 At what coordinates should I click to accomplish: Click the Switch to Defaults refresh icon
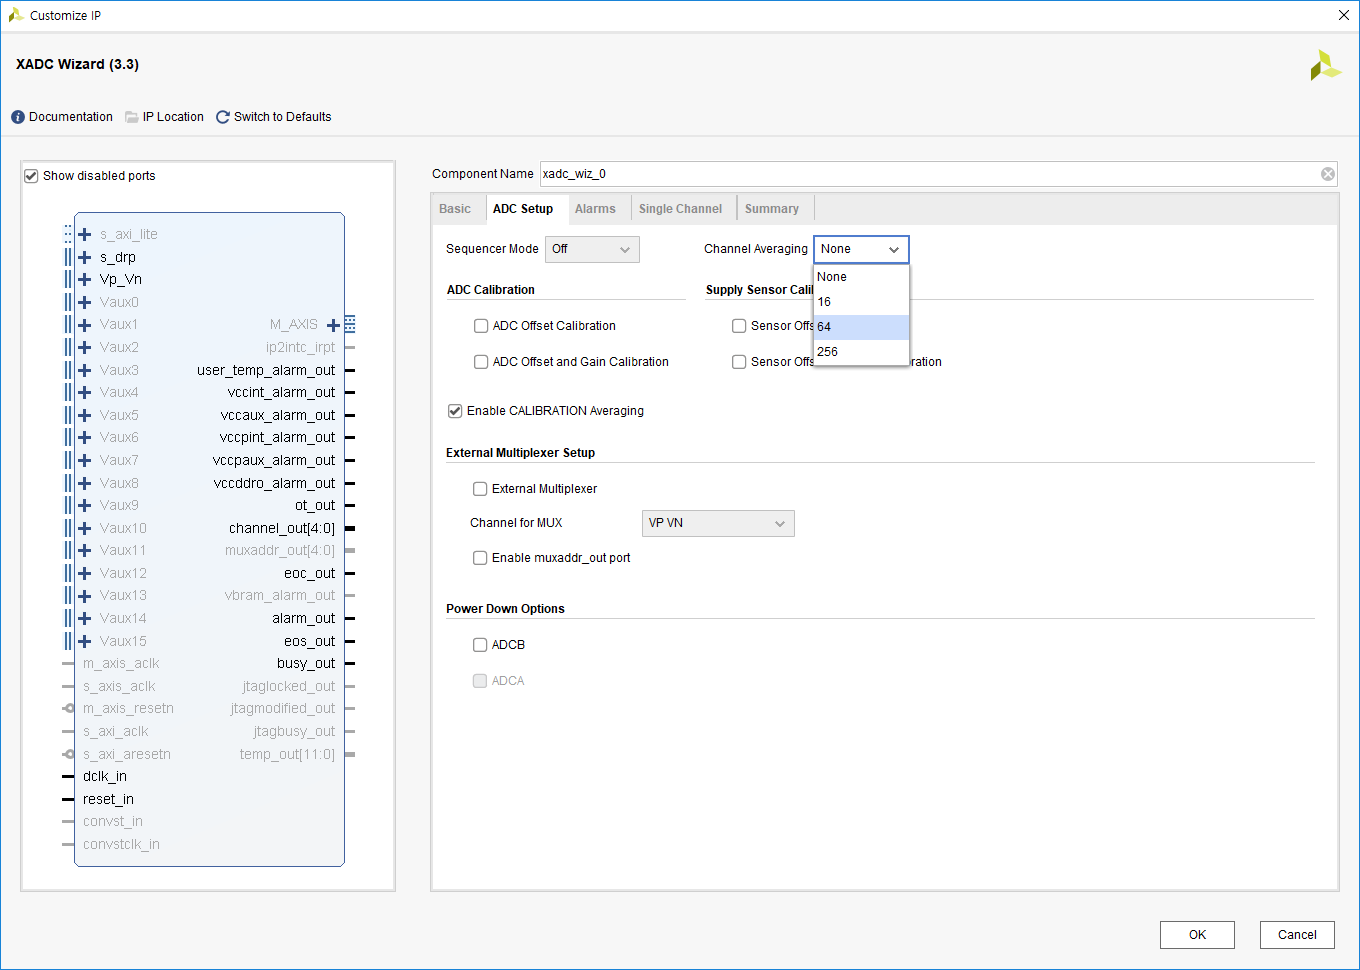pyautogui.click(x=223, y=117)
